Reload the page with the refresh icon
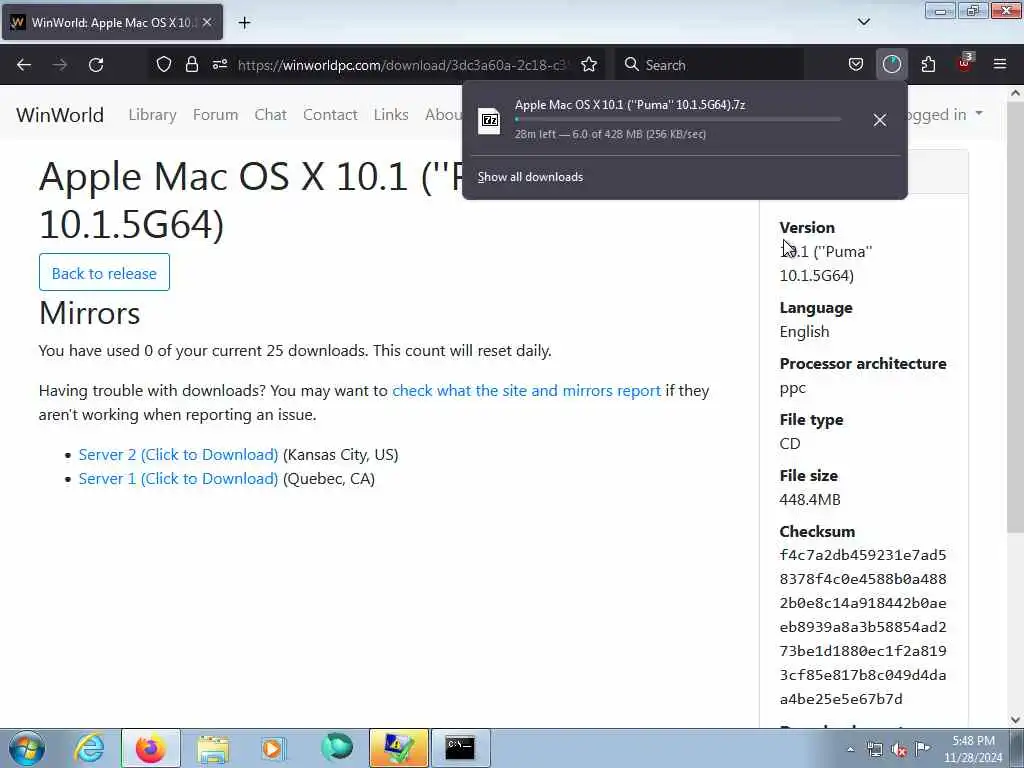The height and width of the screenshot is (768, 1024). [x=96, y=65]
